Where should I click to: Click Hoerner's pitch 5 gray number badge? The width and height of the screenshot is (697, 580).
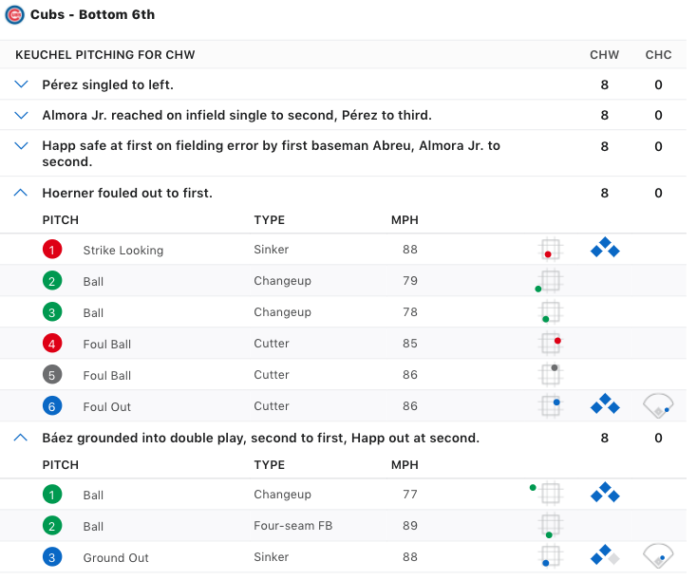(x=52, y=375)
